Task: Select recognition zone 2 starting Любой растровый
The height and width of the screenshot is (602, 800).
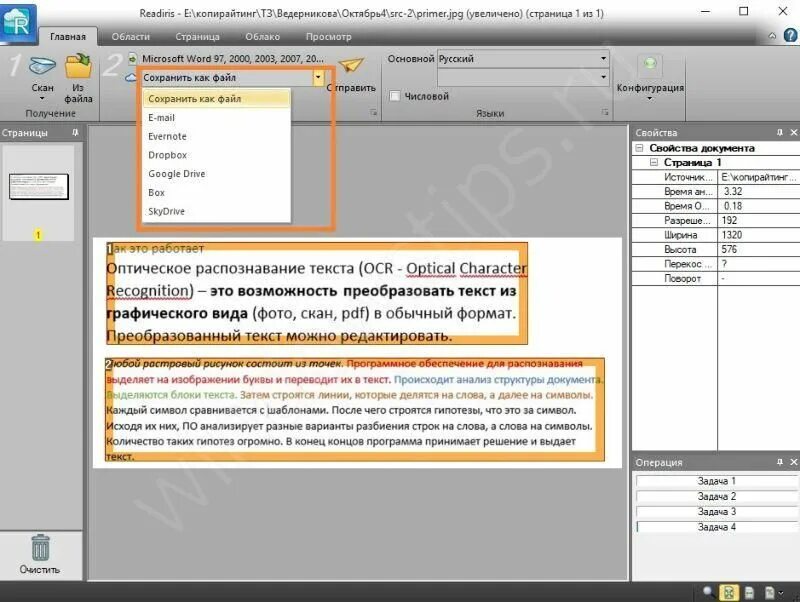Action: tap(355, 410)
